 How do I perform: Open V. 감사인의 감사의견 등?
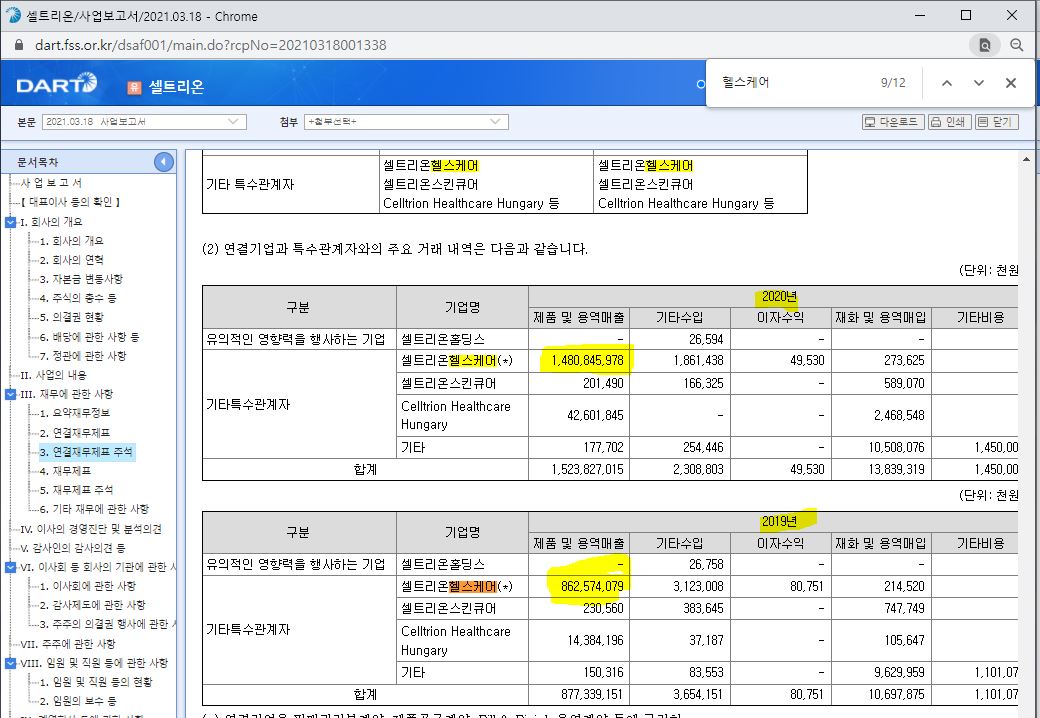coord(72,548)
